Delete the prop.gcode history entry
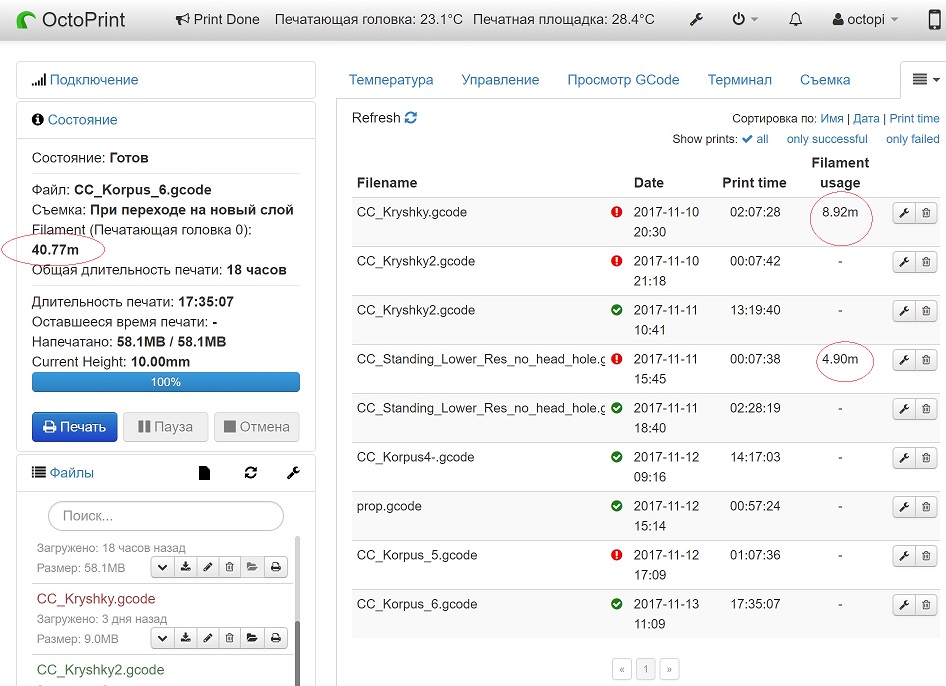Screen dimensions: 946x686 tap(926, 507)
